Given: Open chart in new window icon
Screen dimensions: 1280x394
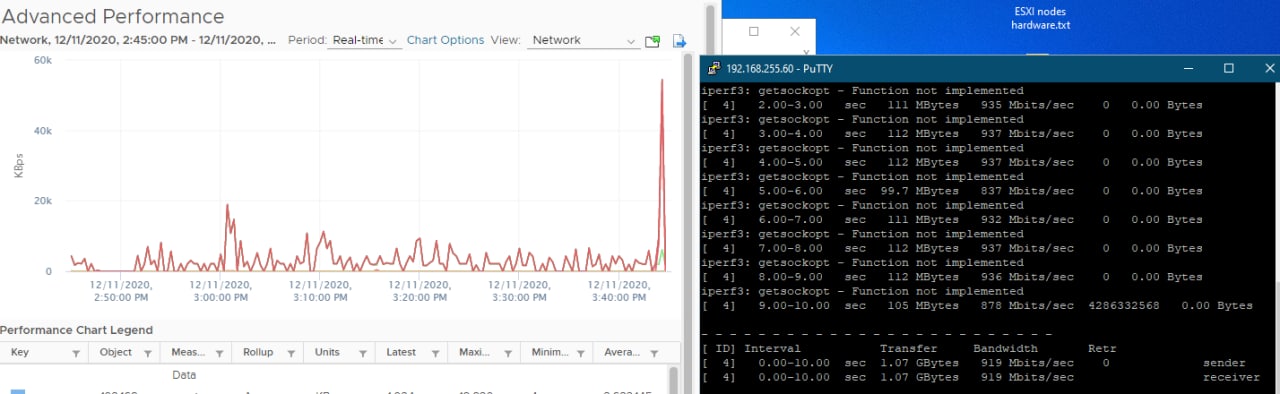Looking at the screenshot, I should tap(653, 41).
